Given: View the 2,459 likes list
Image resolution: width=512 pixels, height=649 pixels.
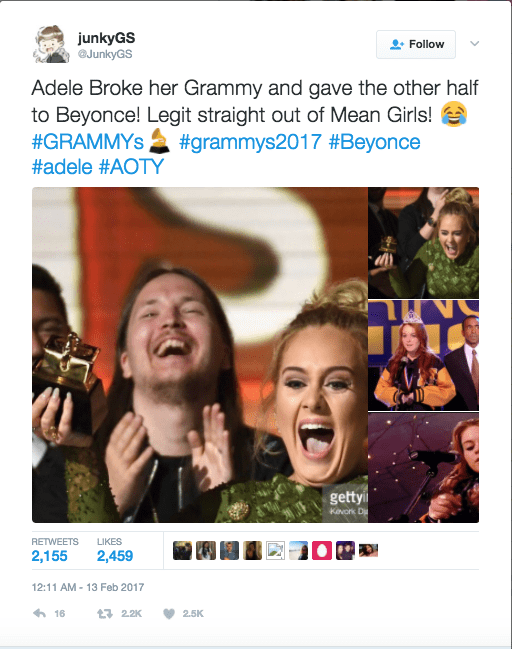Looking at the screenshot, I should 115,550.
